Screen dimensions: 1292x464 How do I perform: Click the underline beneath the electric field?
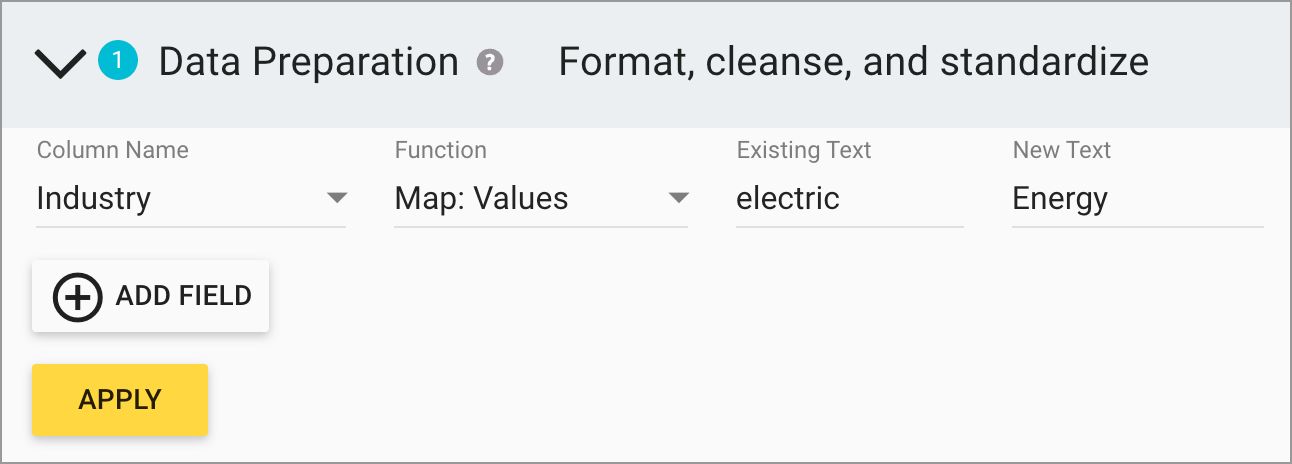850,227
